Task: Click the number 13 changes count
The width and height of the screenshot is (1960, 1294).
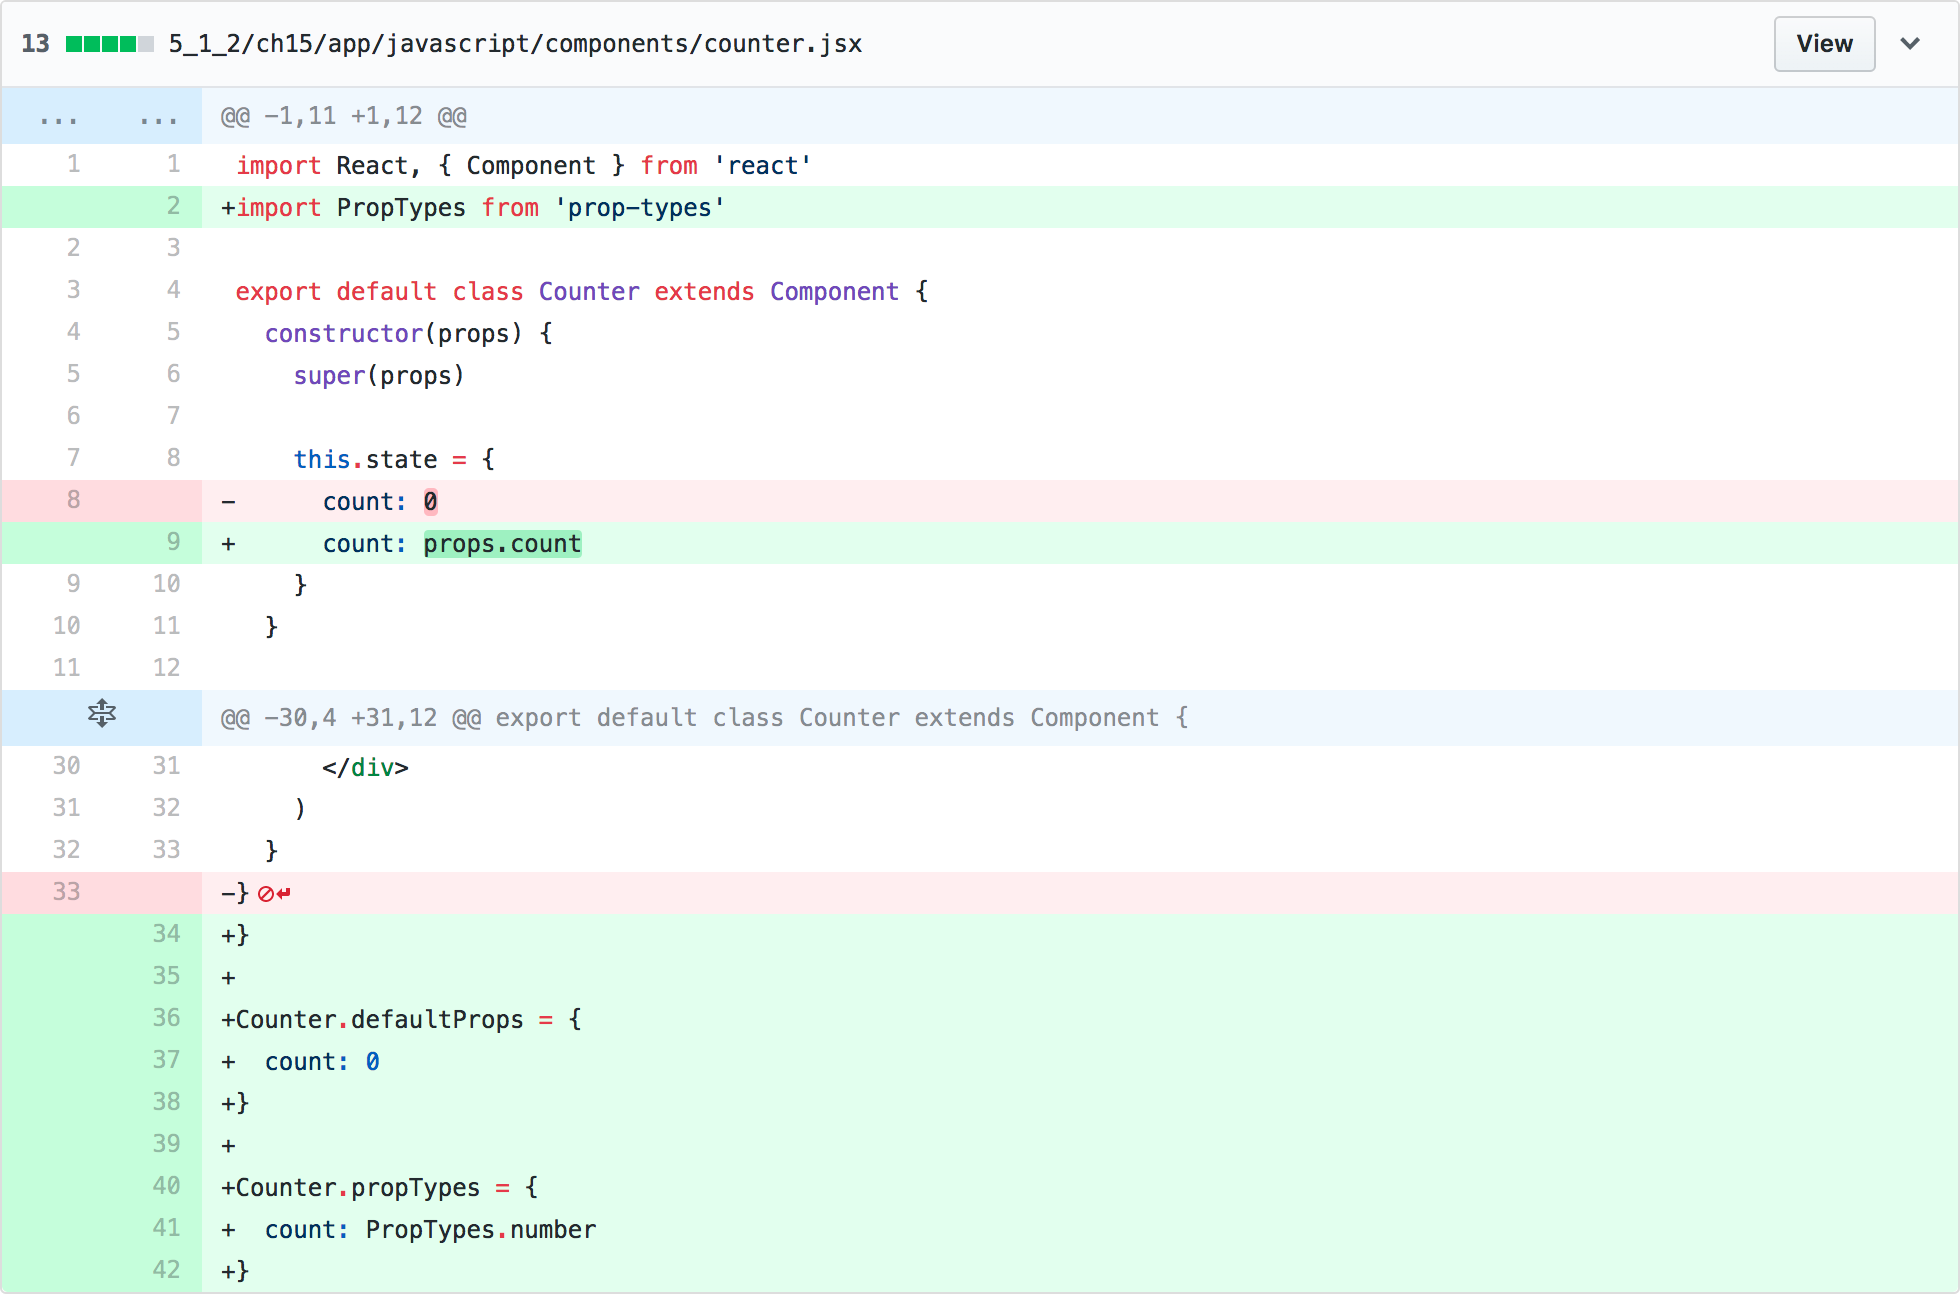Action: (x=35, y=44)
